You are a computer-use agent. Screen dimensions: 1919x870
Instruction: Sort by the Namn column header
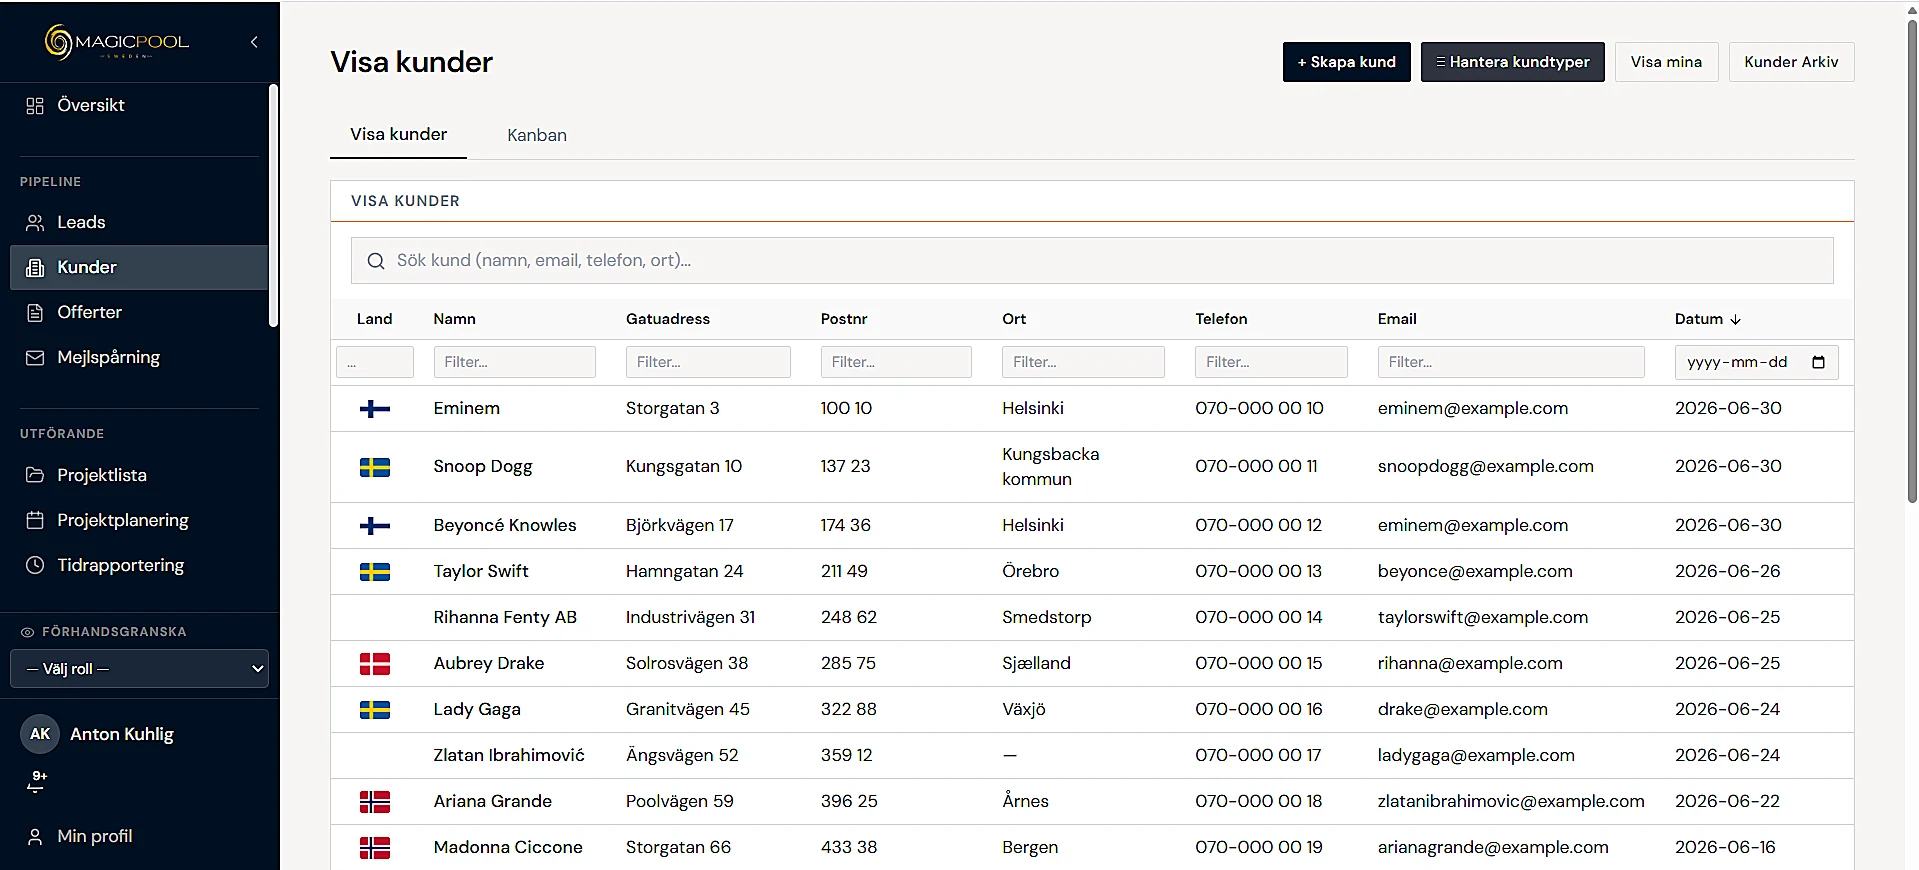tap(454, 319)
